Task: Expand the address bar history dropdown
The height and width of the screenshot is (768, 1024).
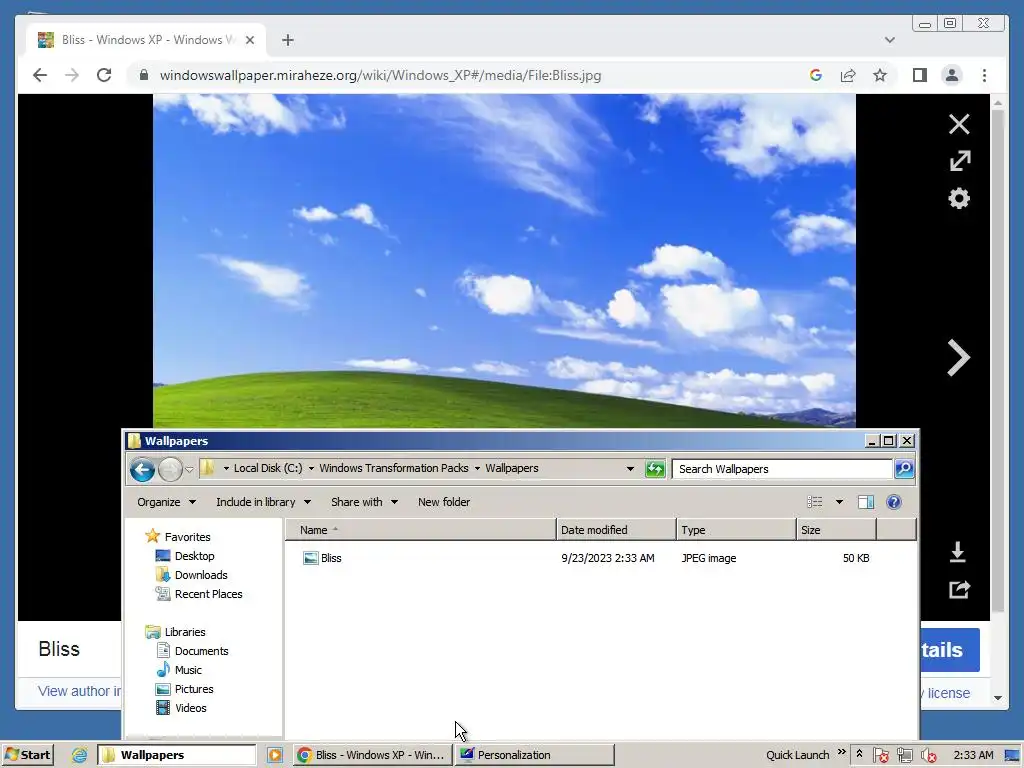Action: pos(630,469)
